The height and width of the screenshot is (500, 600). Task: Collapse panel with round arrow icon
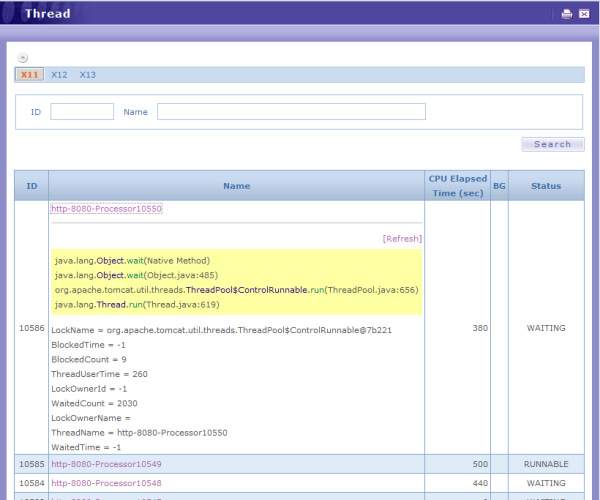(x=23, y=58)
